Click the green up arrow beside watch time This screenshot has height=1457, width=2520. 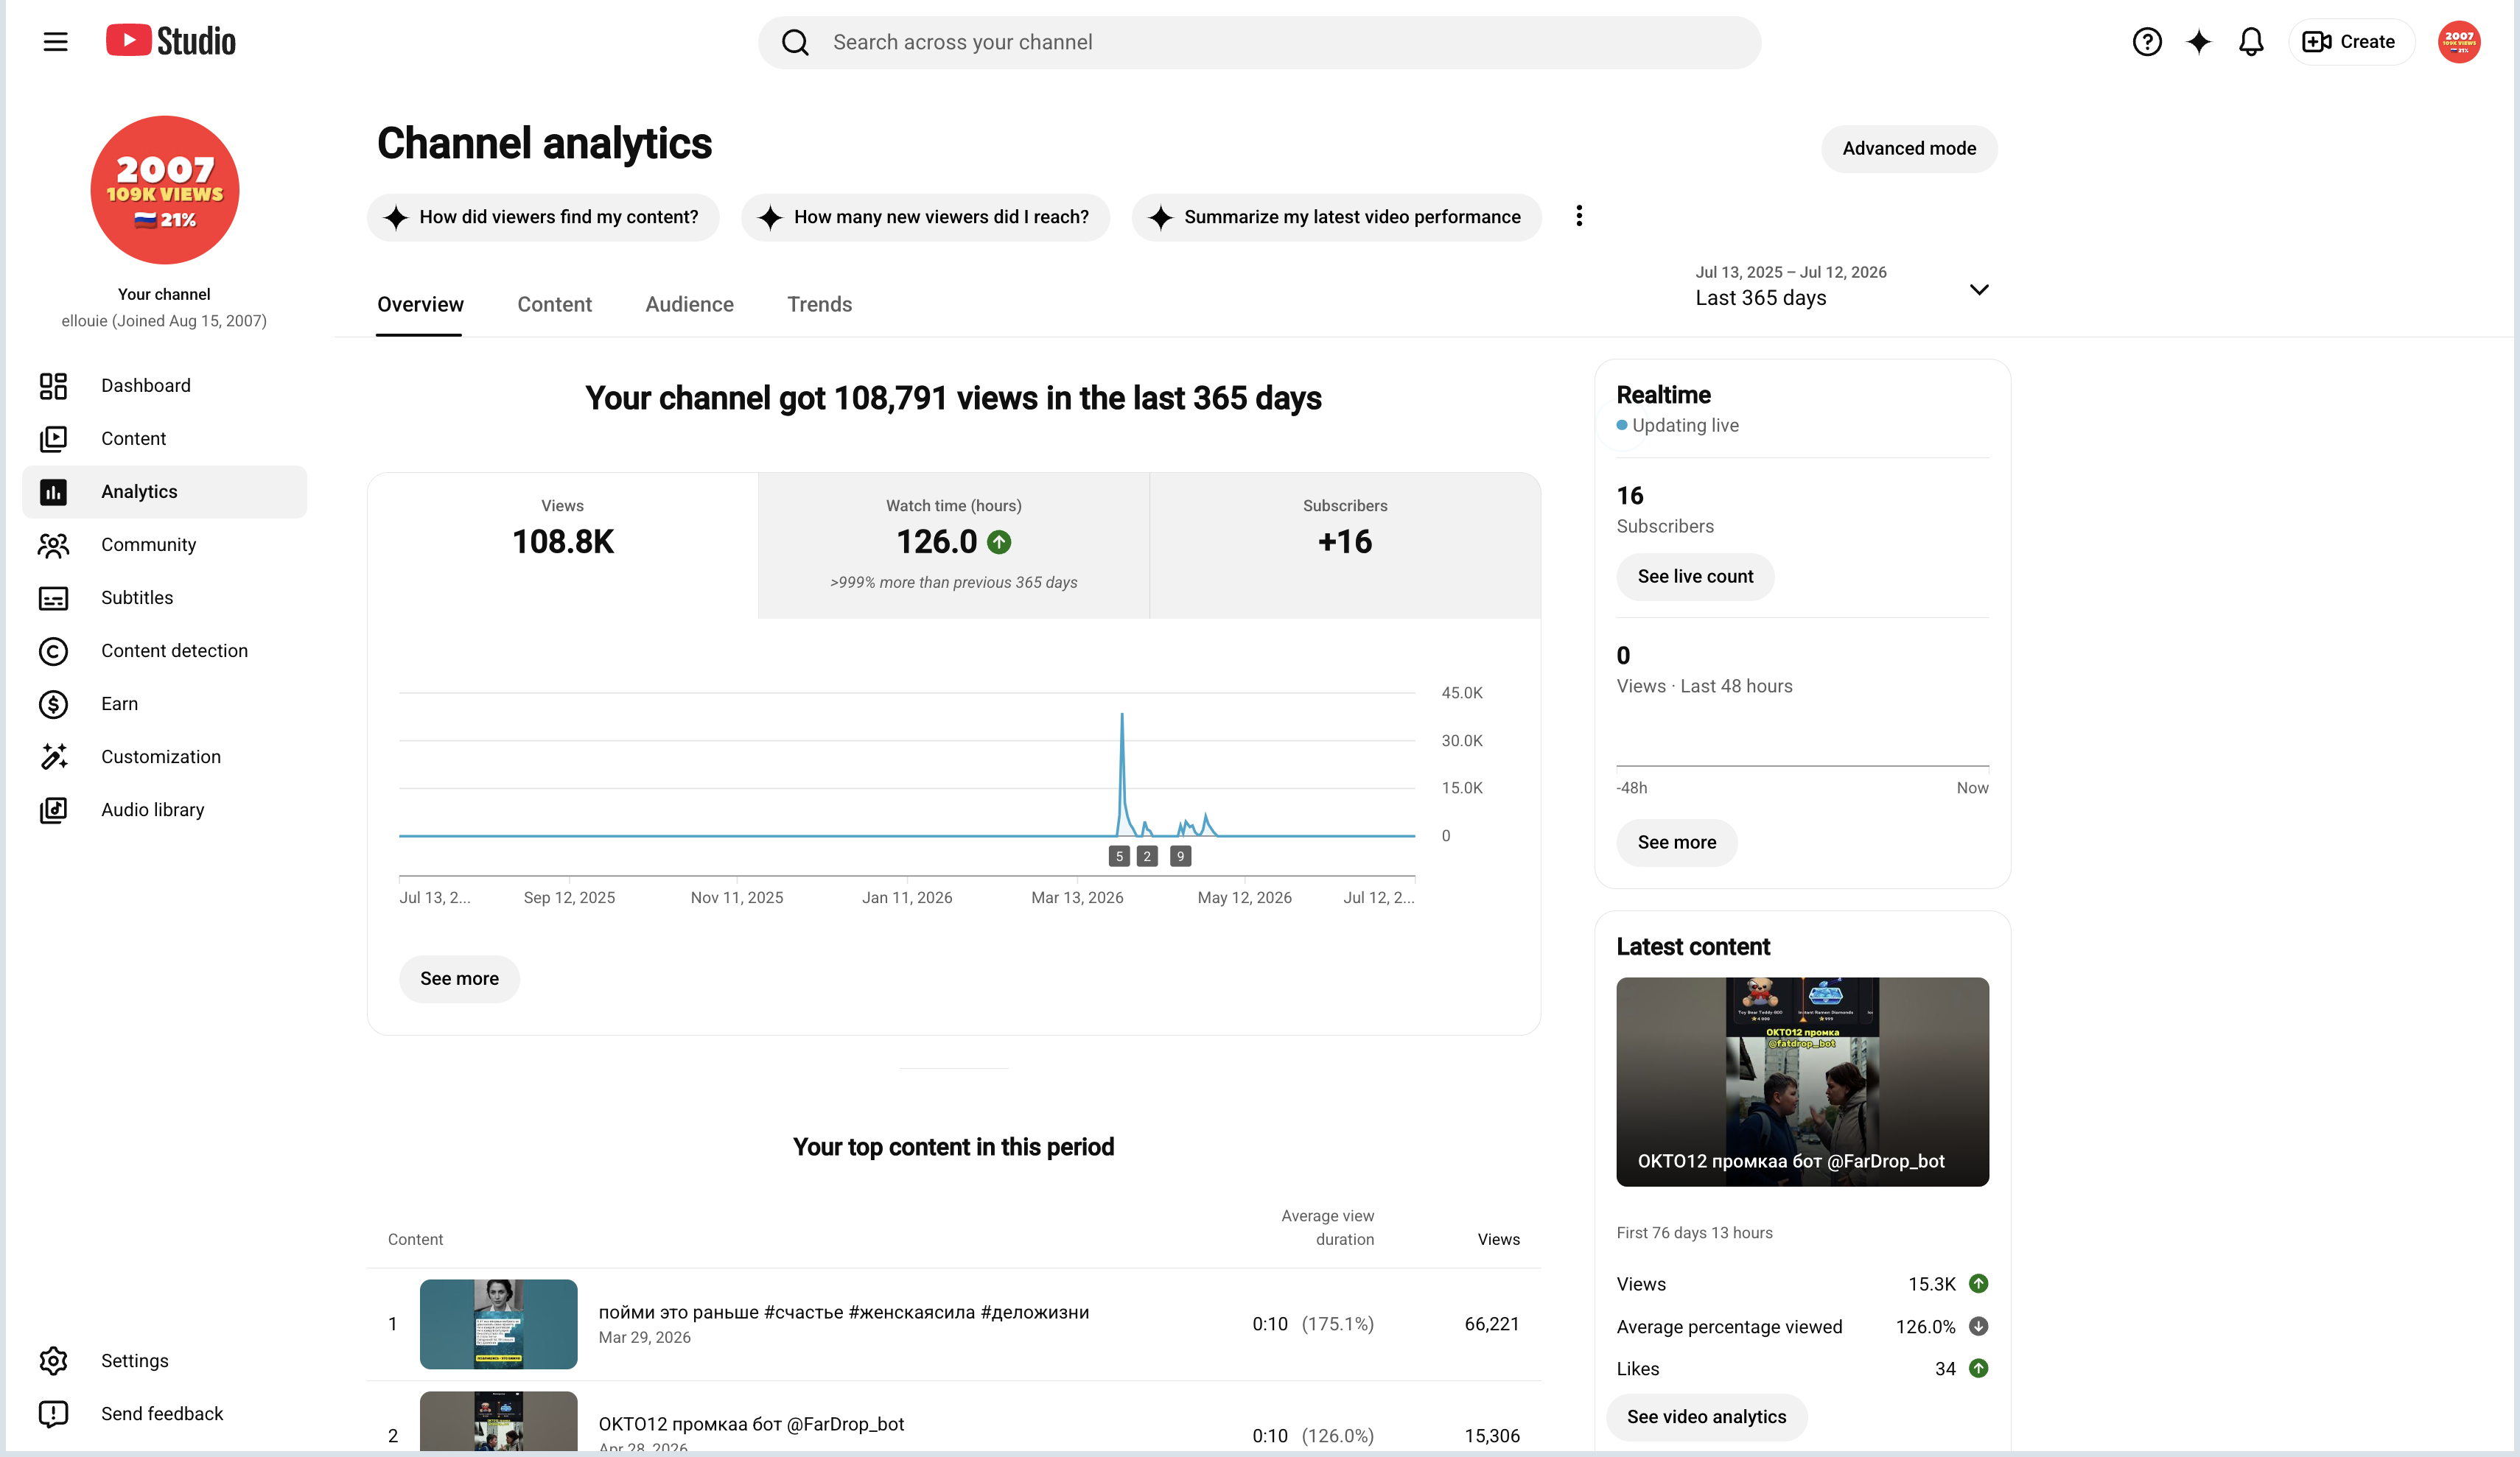tap(999, 542)
